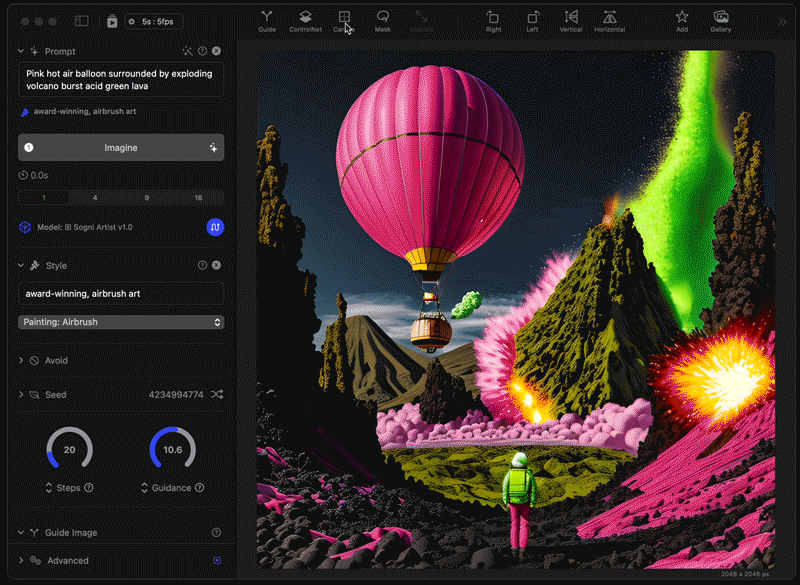Open the Gallery
Image resolution: width=800 pixels, height=585 pixels.
point(720,21)
